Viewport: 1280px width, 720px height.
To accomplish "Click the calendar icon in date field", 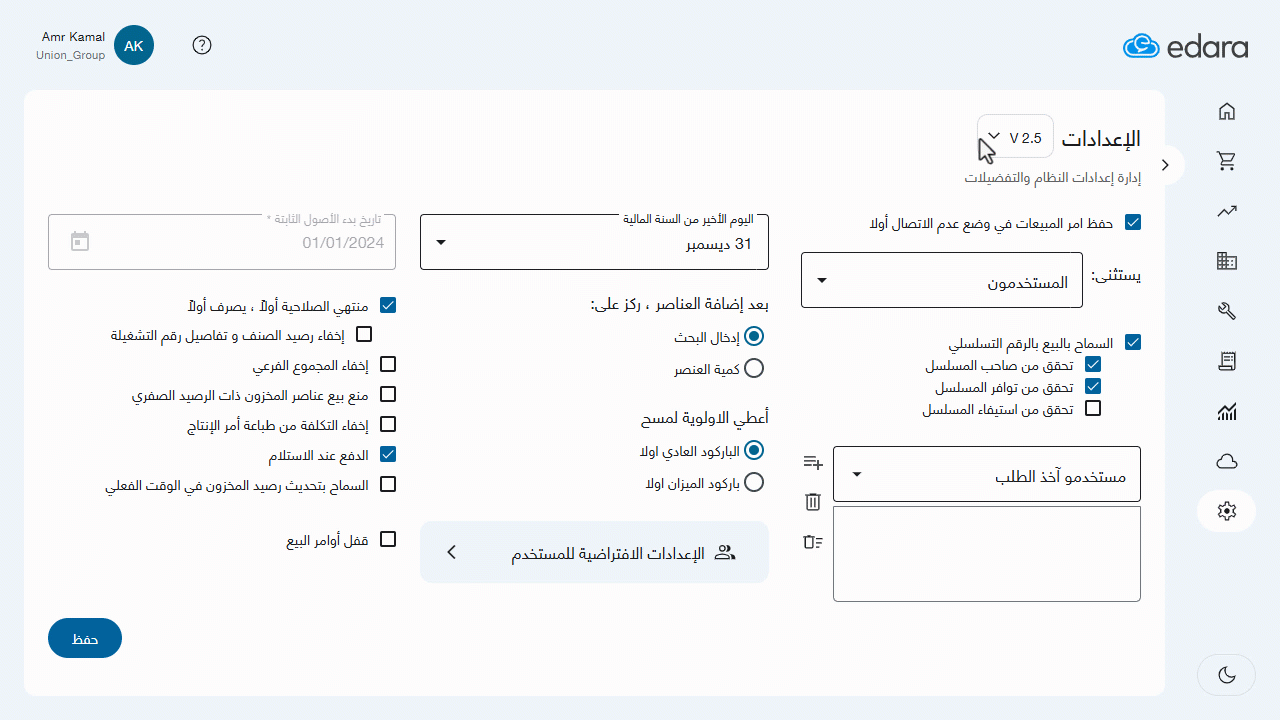I will click(80, 241).
